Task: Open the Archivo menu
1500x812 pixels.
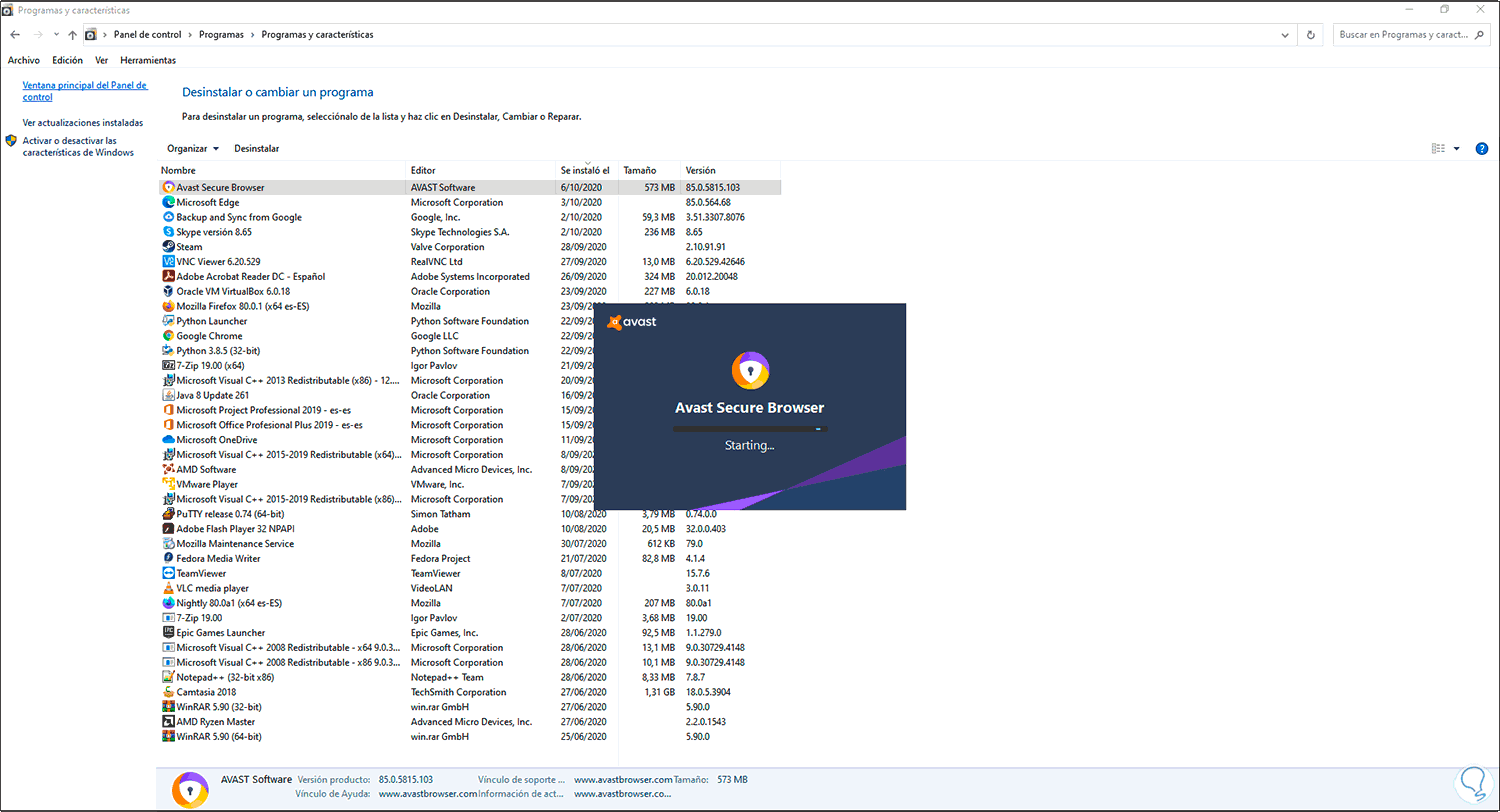Action: (x=23, y=60)
